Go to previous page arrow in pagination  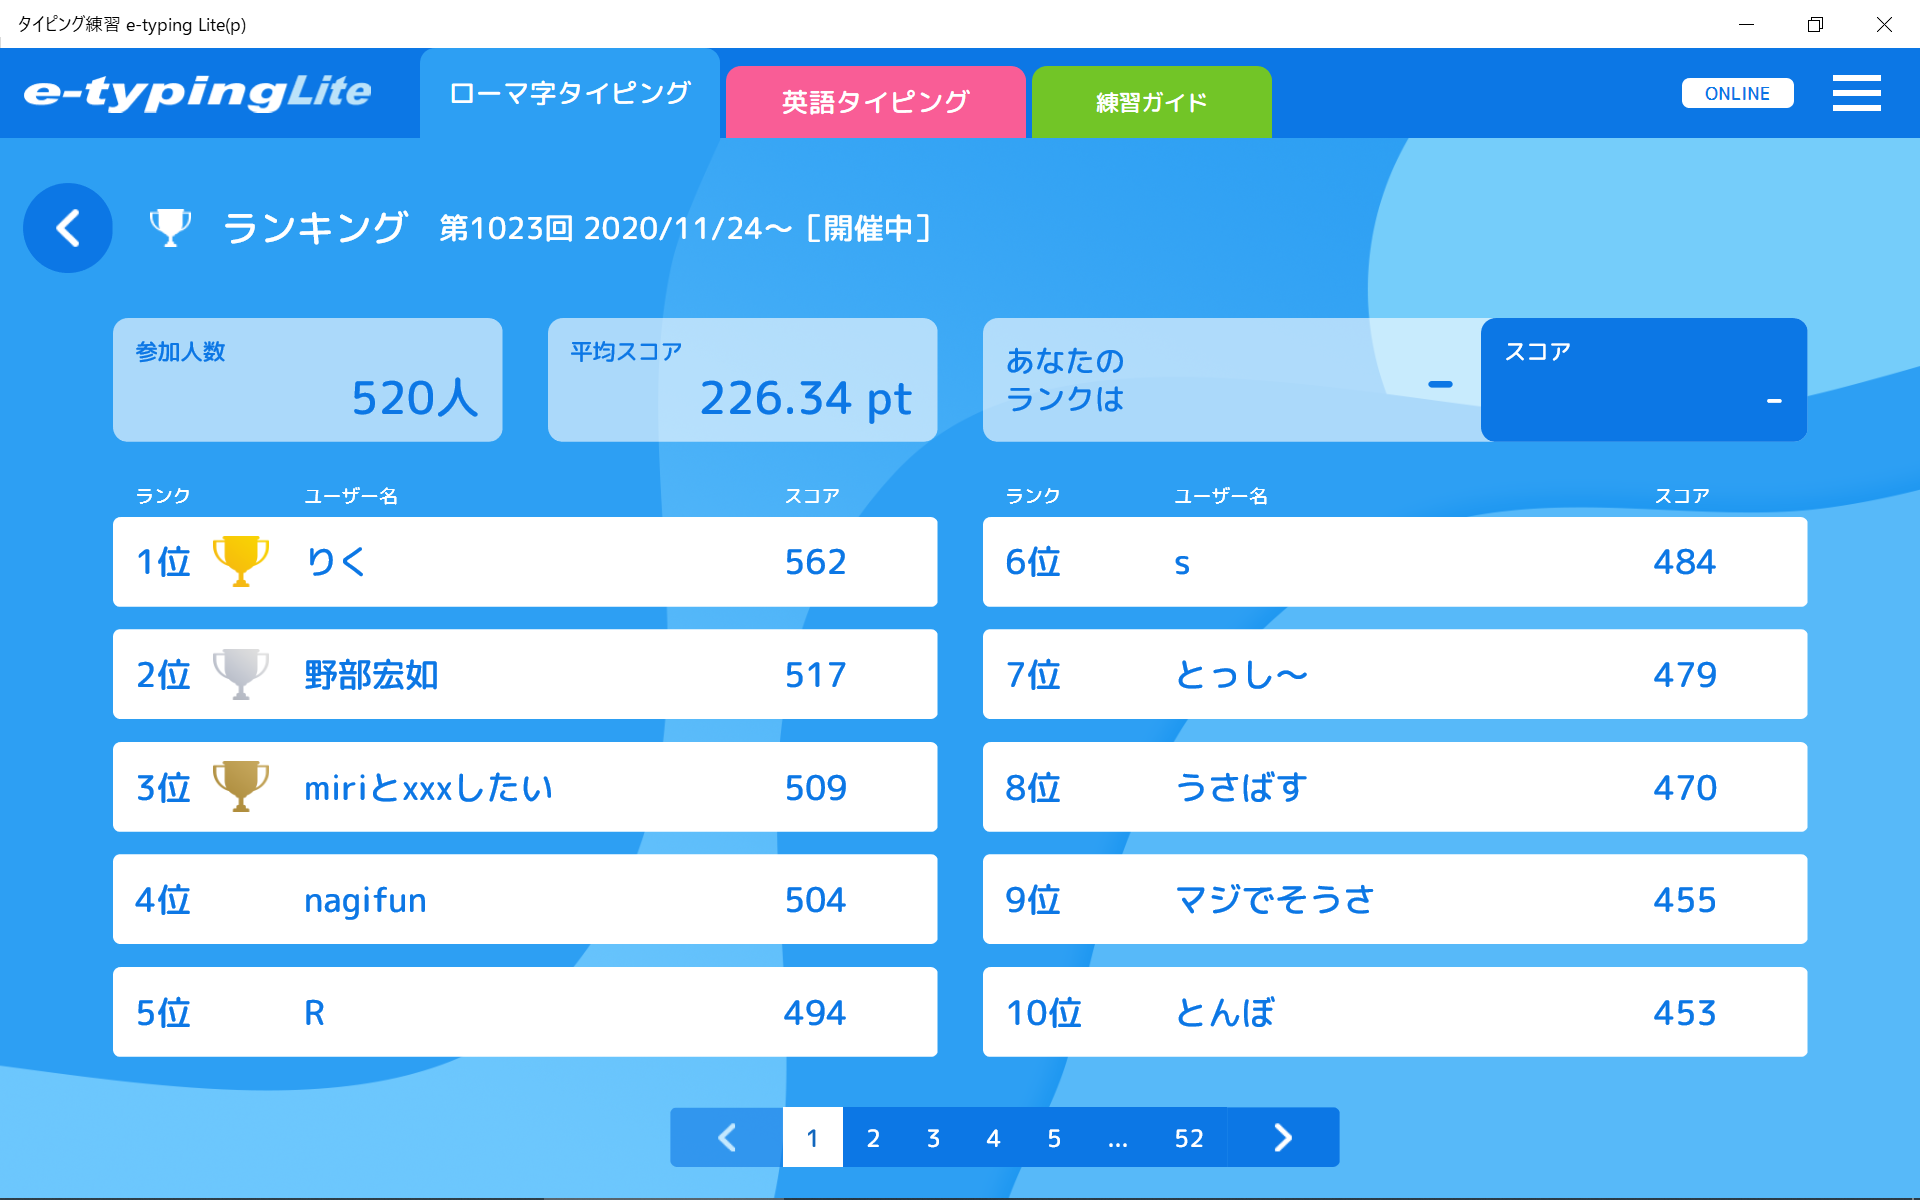(727, 1137)
